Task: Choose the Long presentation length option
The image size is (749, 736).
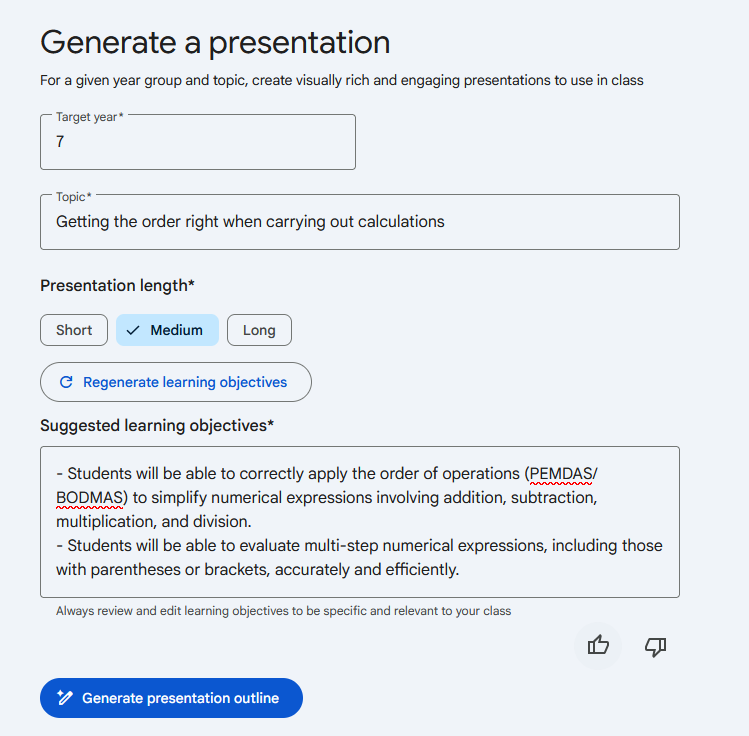Action: [x=259, y=330]
